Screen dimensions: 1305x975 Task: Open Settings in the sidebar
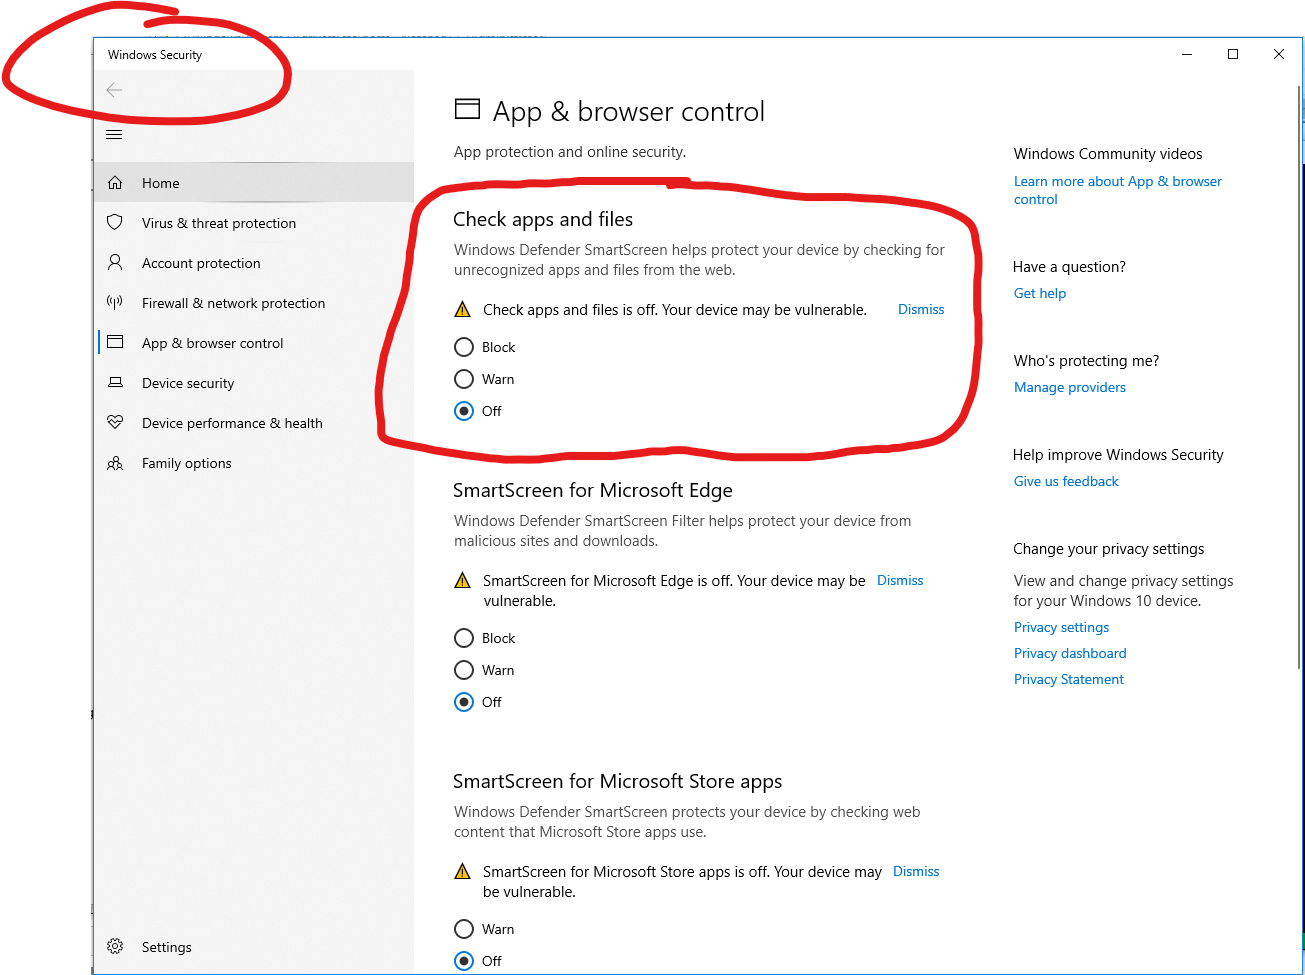254,947
